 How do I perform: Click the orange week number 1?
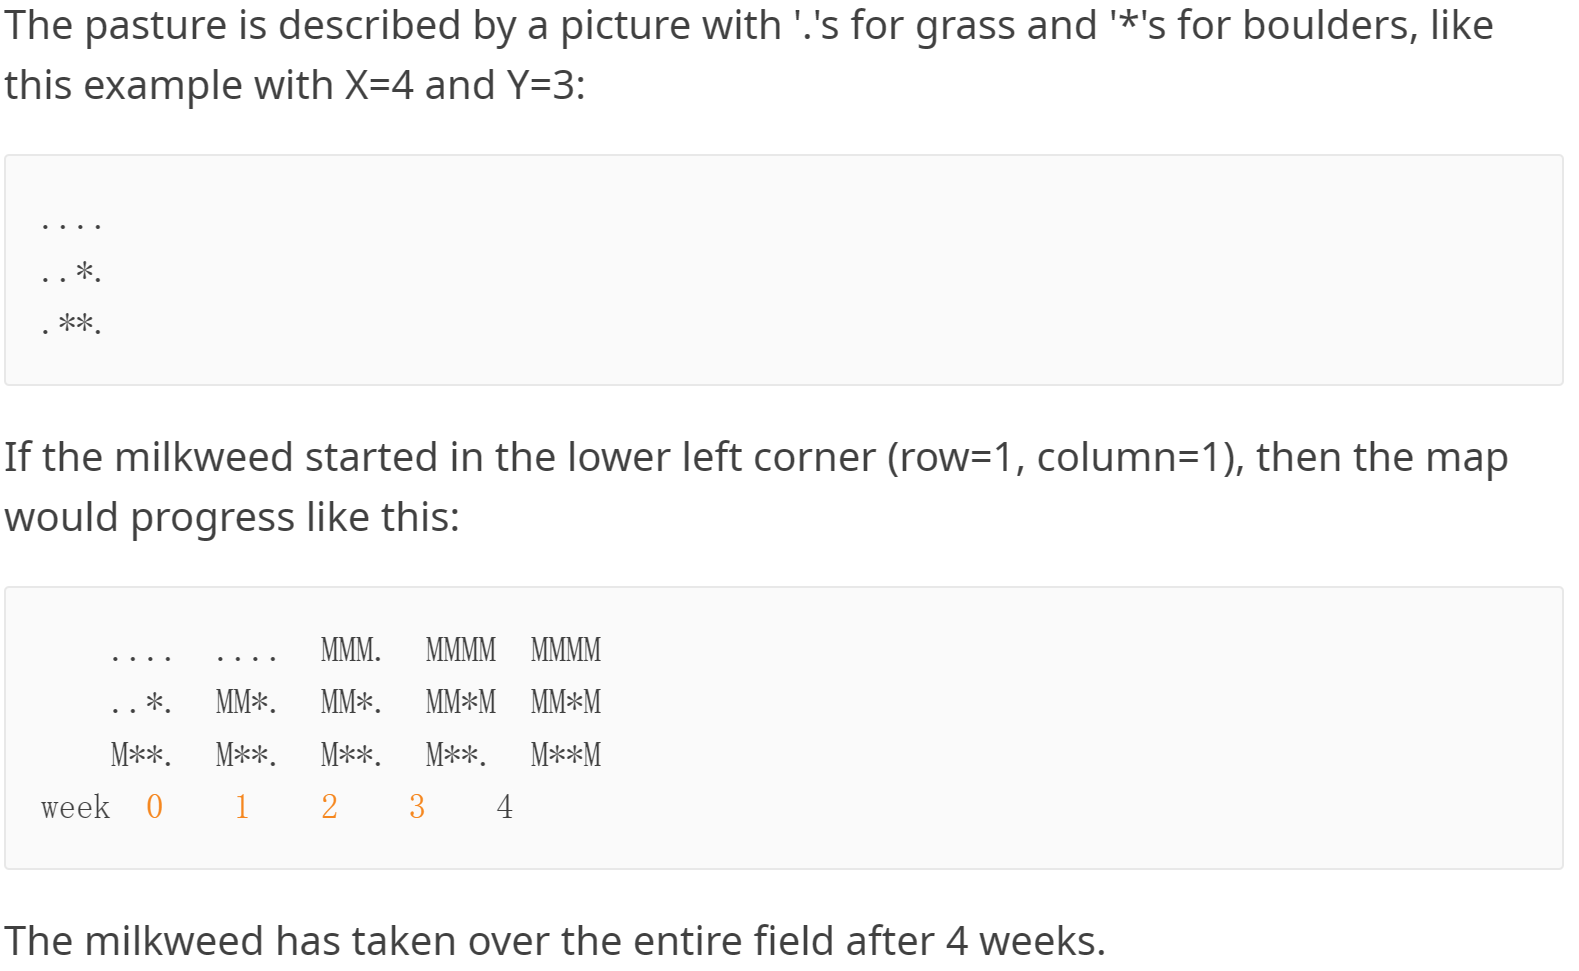click(x=241, y=806)
